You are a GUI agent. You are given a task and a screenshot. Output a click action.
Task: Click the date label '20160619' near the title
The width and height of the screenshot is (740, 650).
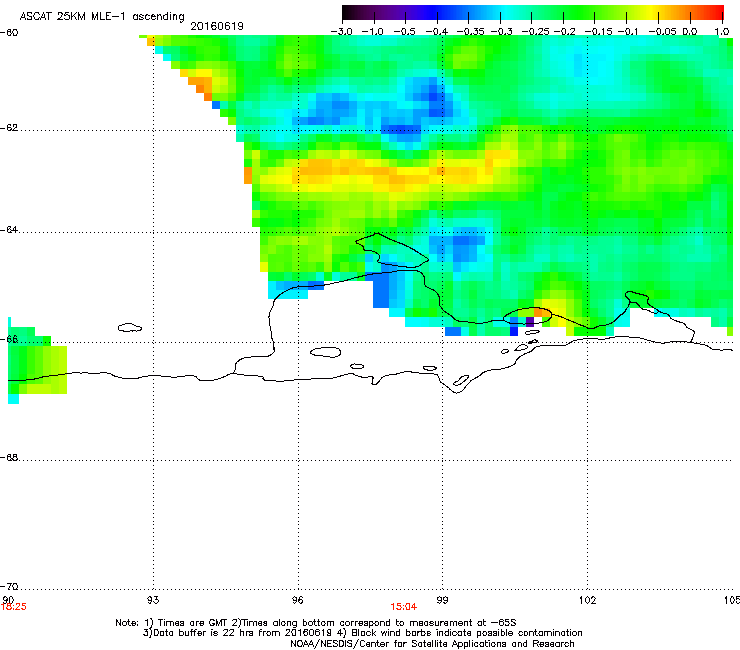(x=217, y=26)
